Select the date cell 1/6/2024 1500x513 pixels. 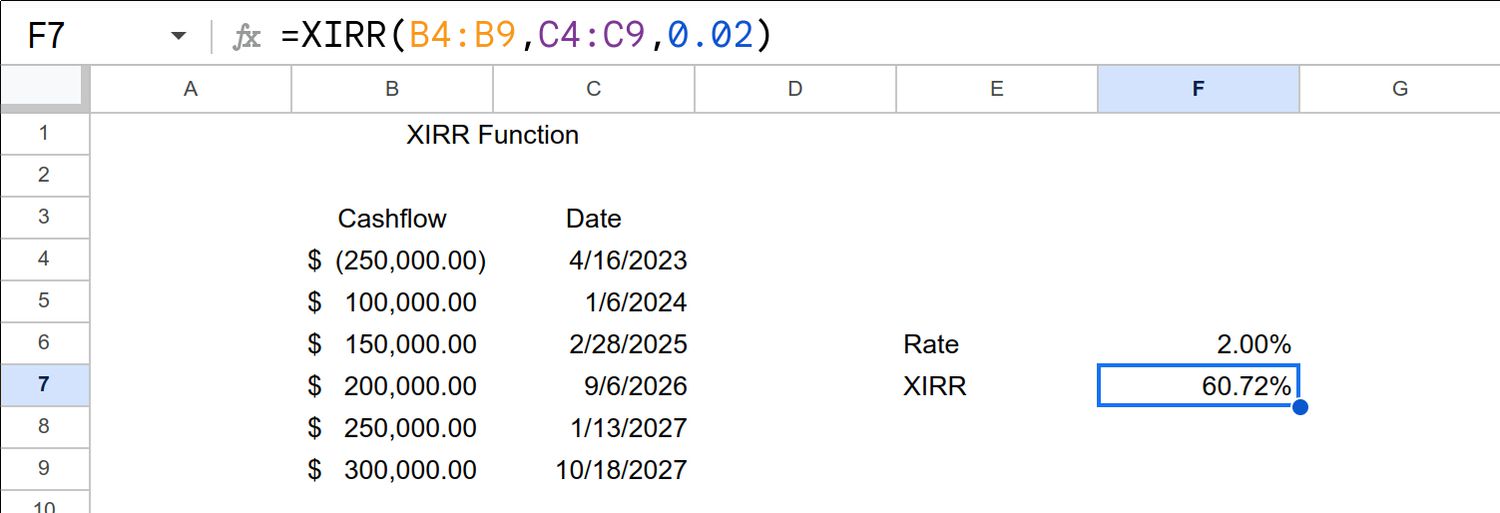point(594,302)
